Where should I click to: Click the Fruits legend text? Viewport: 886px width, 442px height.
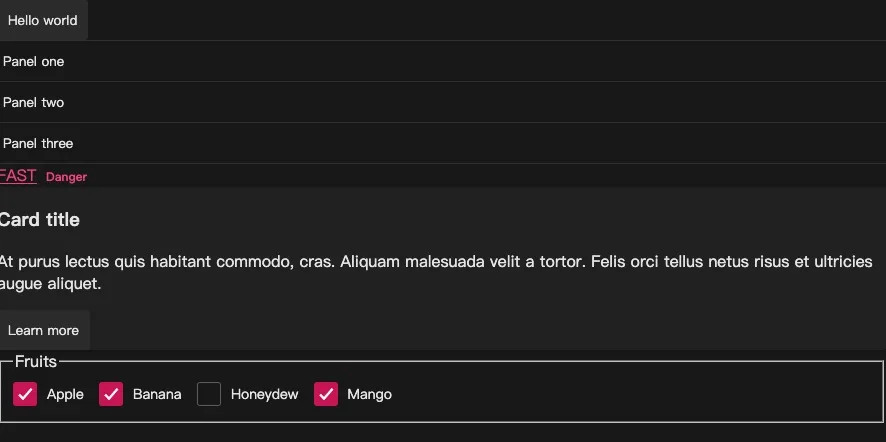tap(36, 361)
